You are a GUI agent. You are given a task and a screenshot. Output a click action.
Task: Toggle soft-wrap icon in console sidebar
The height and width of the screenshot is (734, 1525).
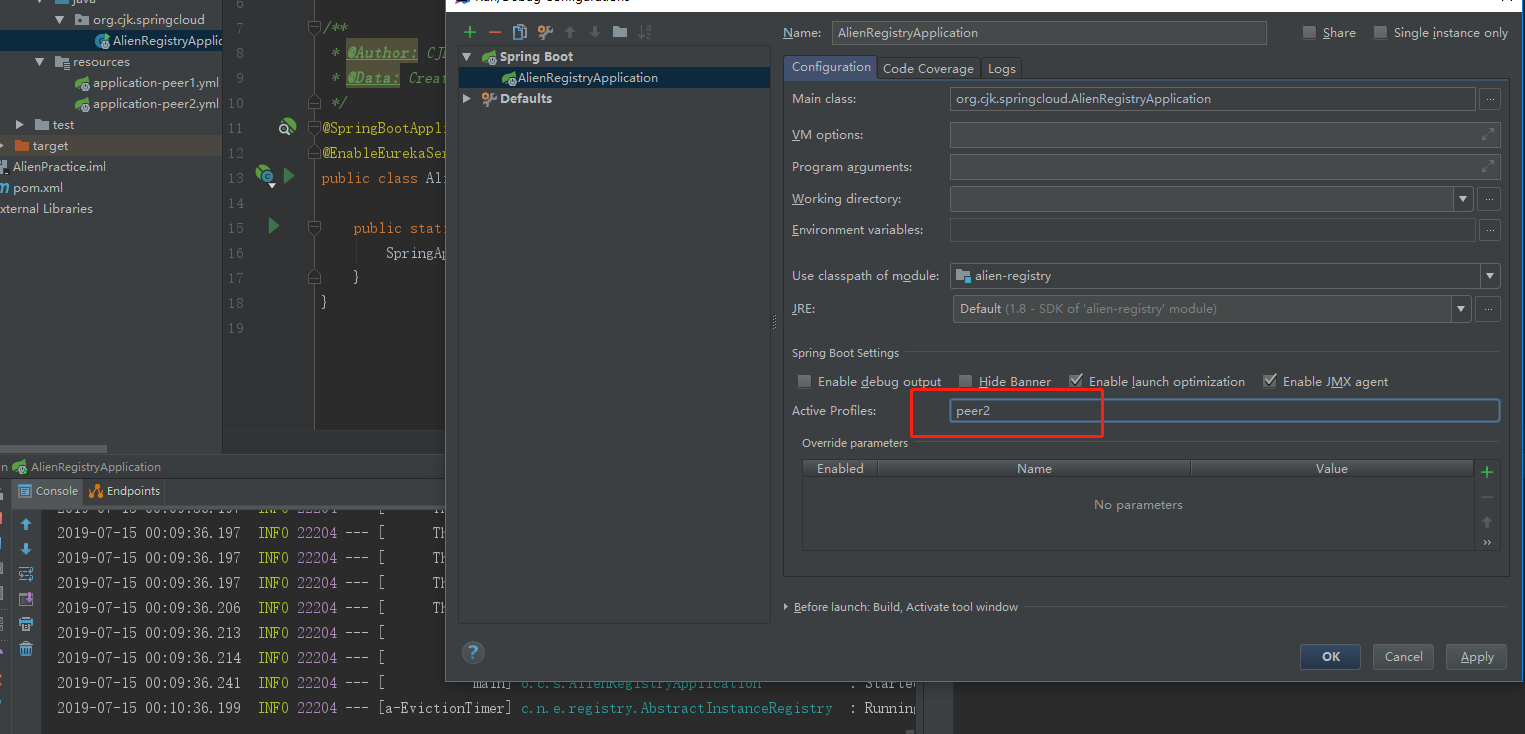coord(26,574)
